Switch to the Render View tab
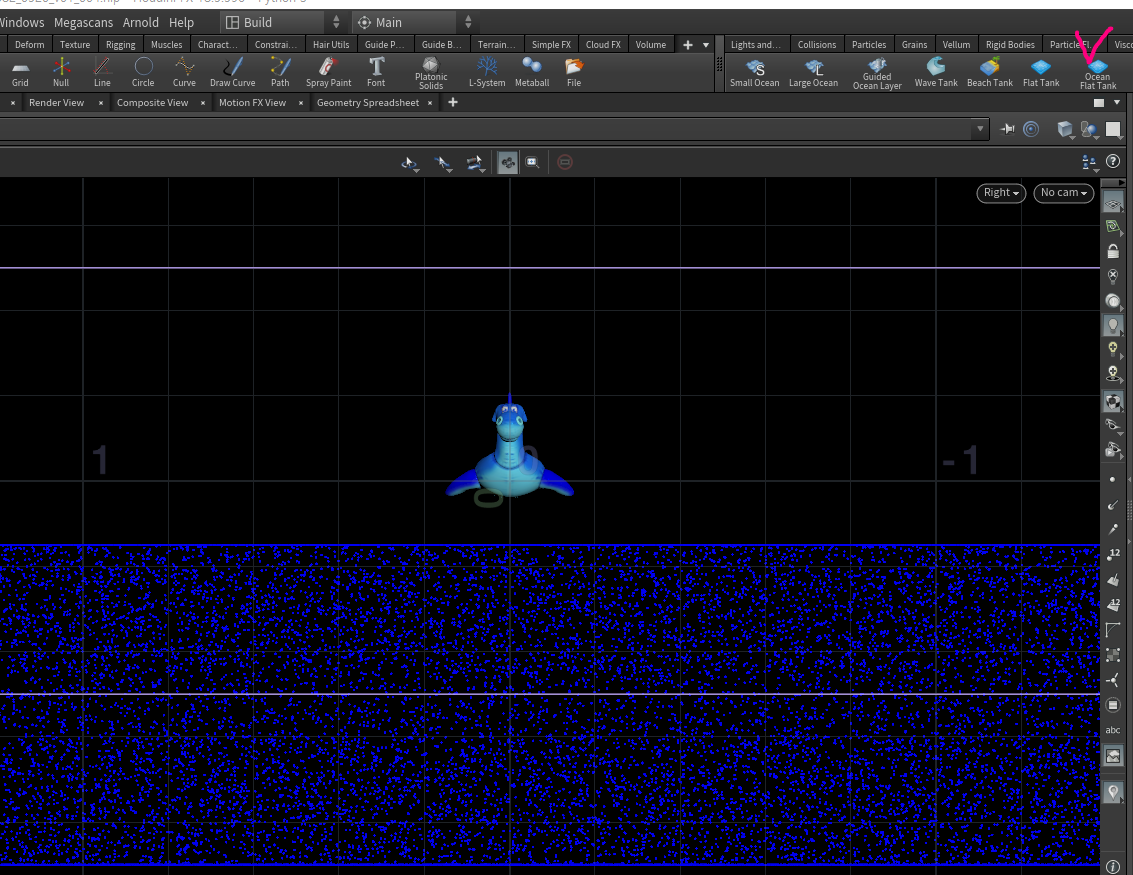This screenshot has height=875, width=1133. [x=56, y=103]
